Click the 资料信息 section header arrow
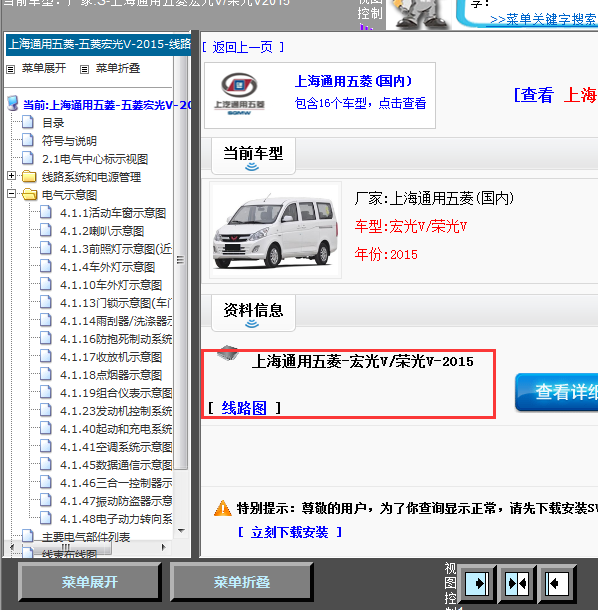 [252, 324]
